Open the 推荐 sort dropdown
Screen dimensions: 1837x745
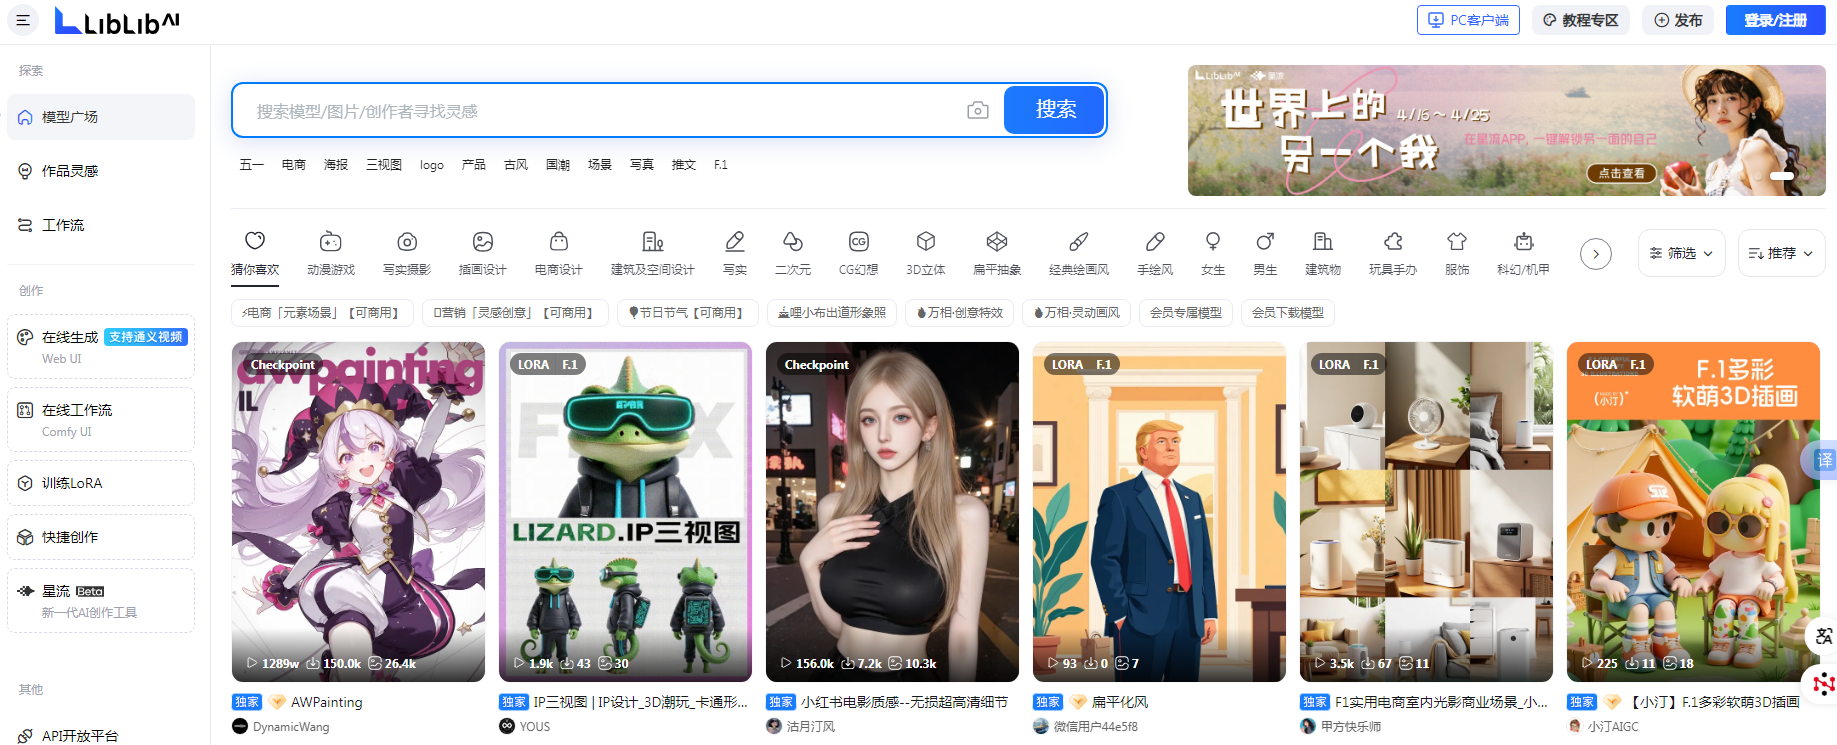point(1781,253)
